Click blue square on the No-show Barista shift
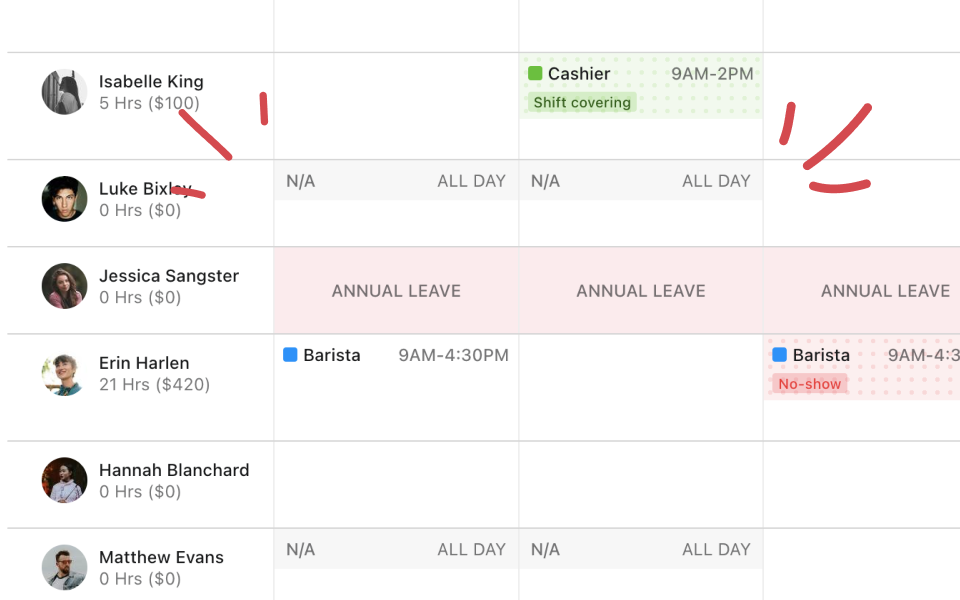The image size is (960, 600). click(779, 355)
